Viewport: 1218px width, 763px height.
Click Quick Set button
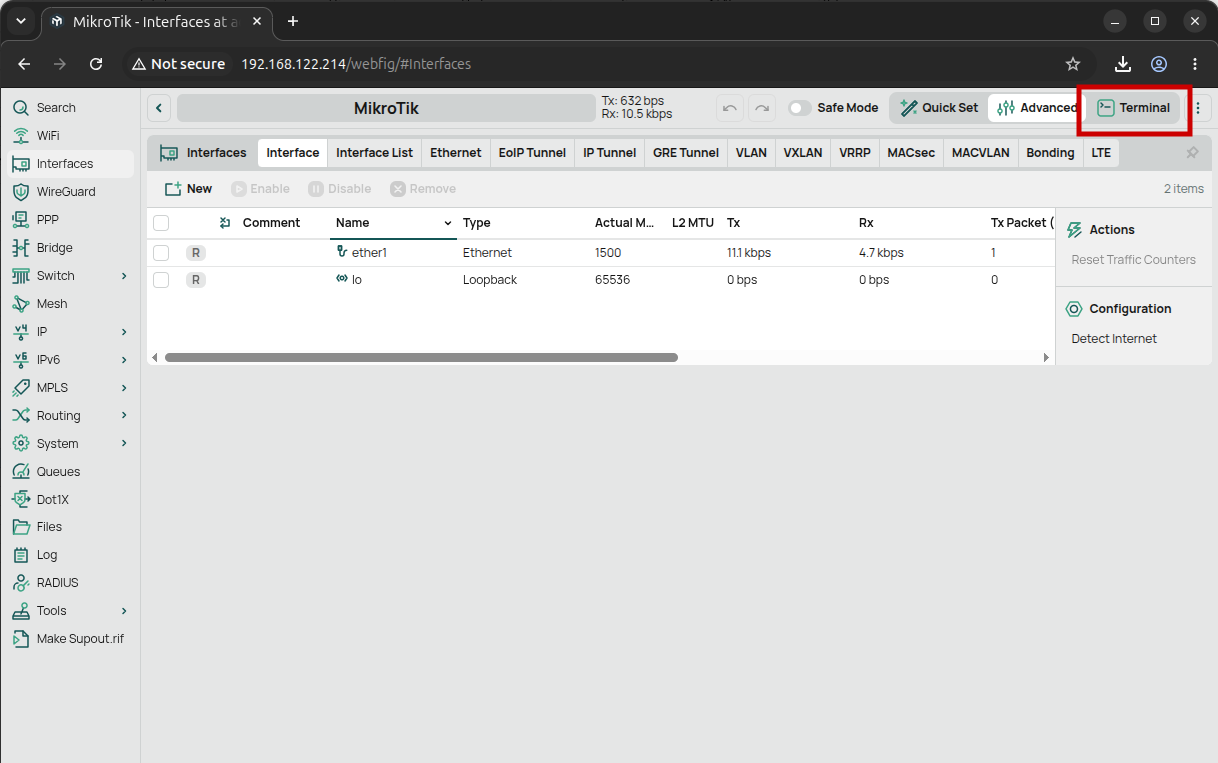pyautogui.click(x=939, y=108)
